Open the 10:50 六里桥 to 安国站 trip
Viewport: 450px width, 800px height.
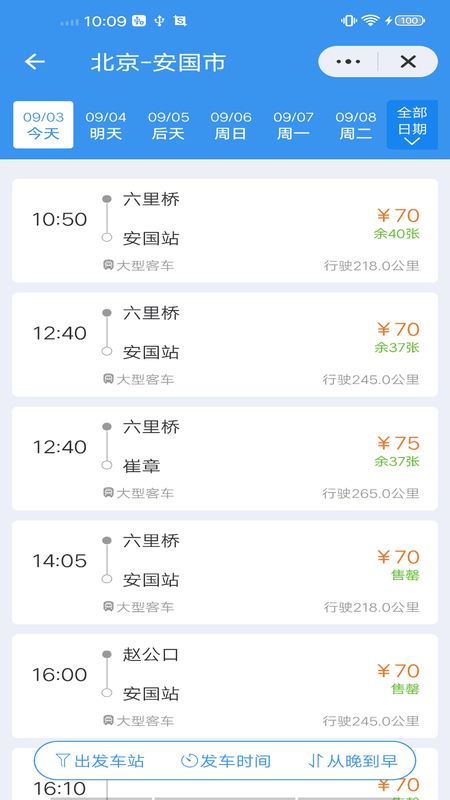[x=225, y=231]
